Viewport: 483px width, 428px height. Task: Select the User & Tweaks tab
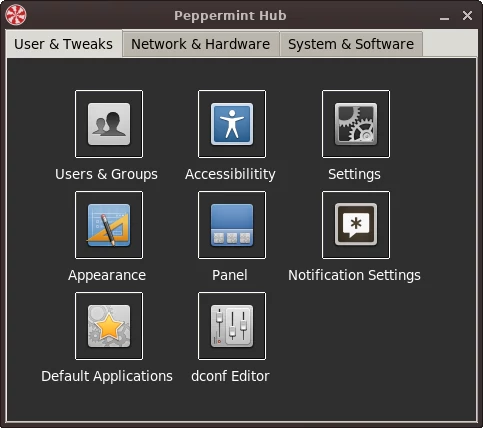point(64,44)
